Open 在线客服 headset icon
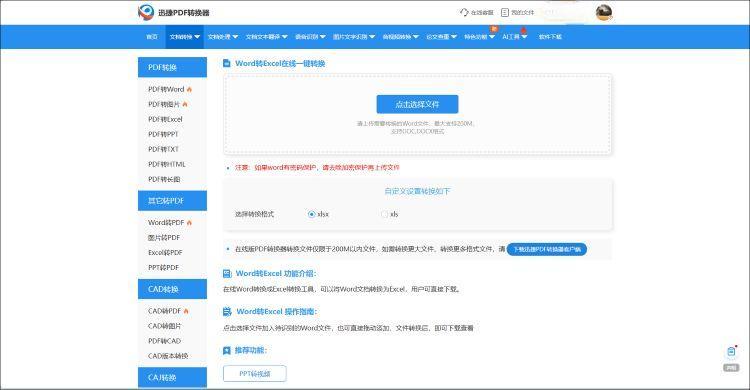This screenshot has height=390, width=750. coord(463,12)
